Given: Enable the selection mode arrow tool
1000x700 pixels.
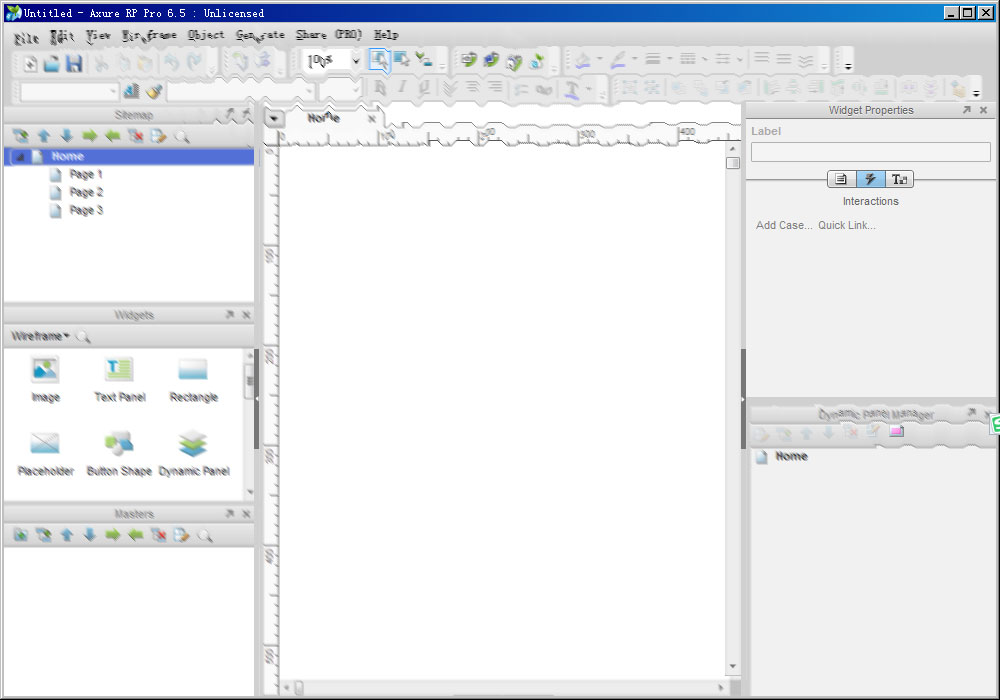Looking at the screenshot, I should point(379,60).
